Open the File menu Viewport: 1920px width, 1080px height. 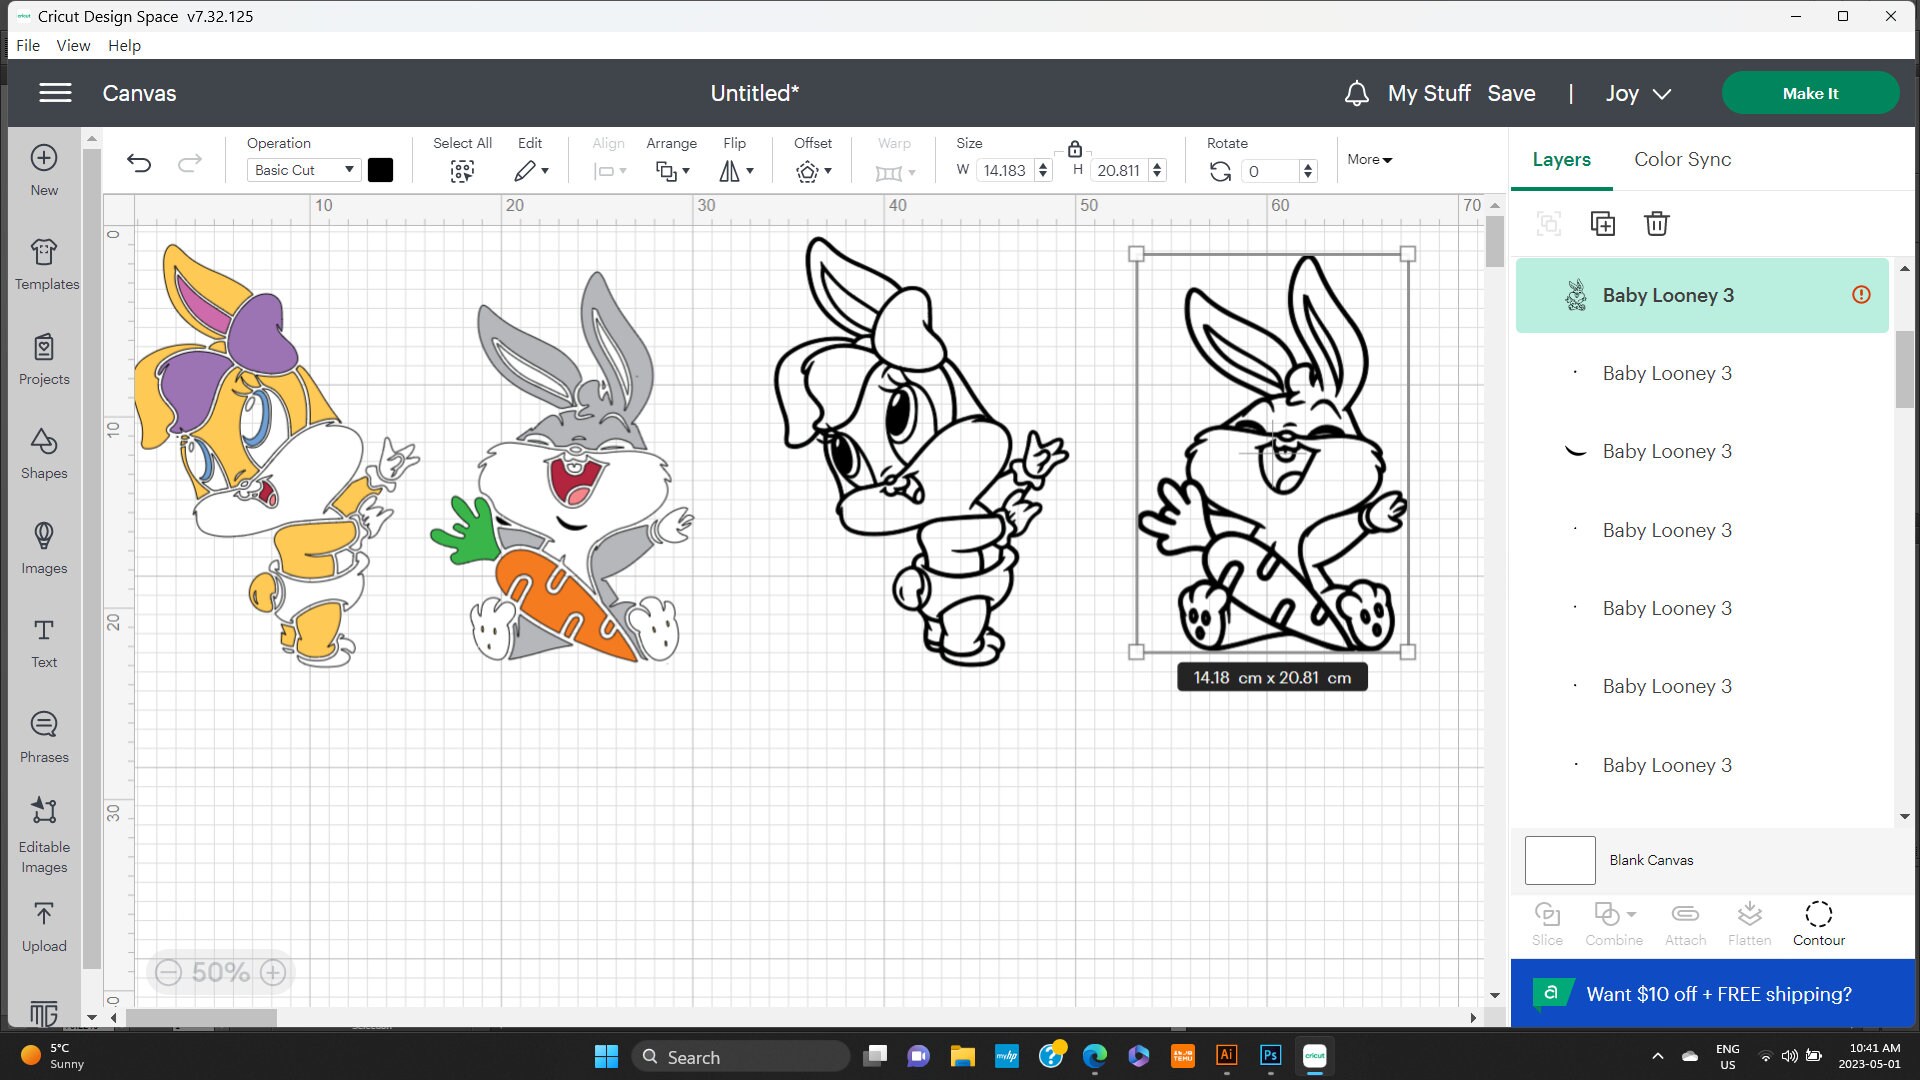coord(27,45)
